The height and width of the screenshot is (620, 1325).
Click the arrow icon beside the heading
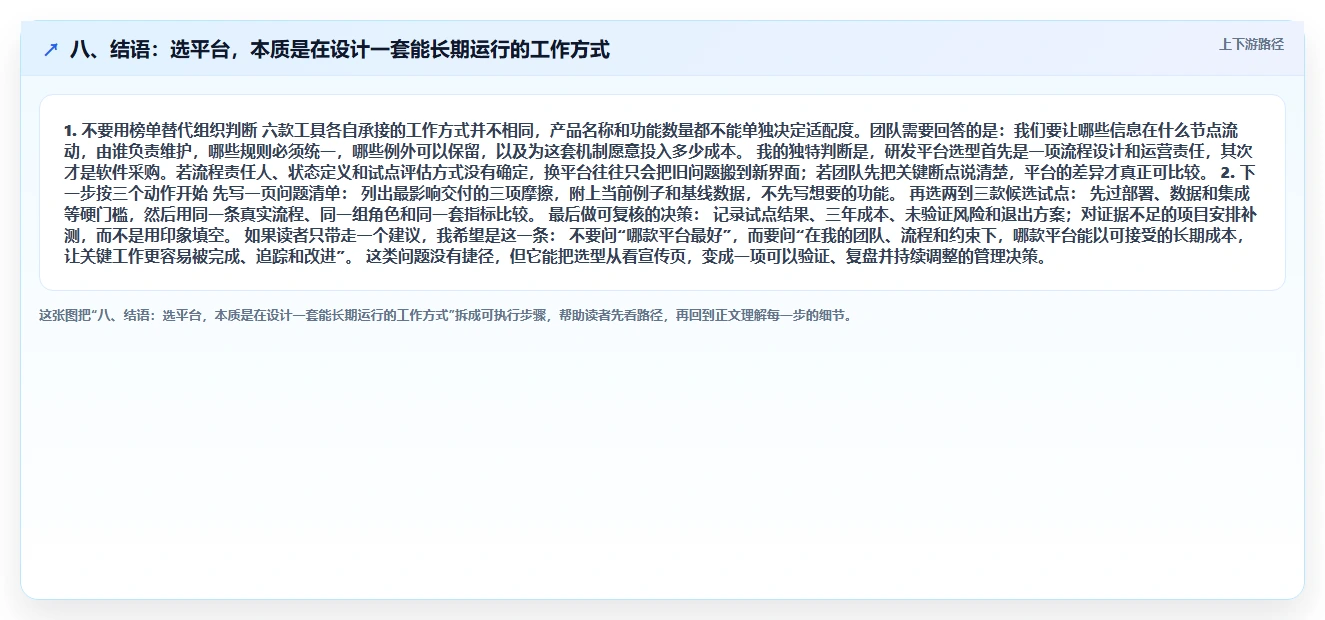[x=51, y=50]
